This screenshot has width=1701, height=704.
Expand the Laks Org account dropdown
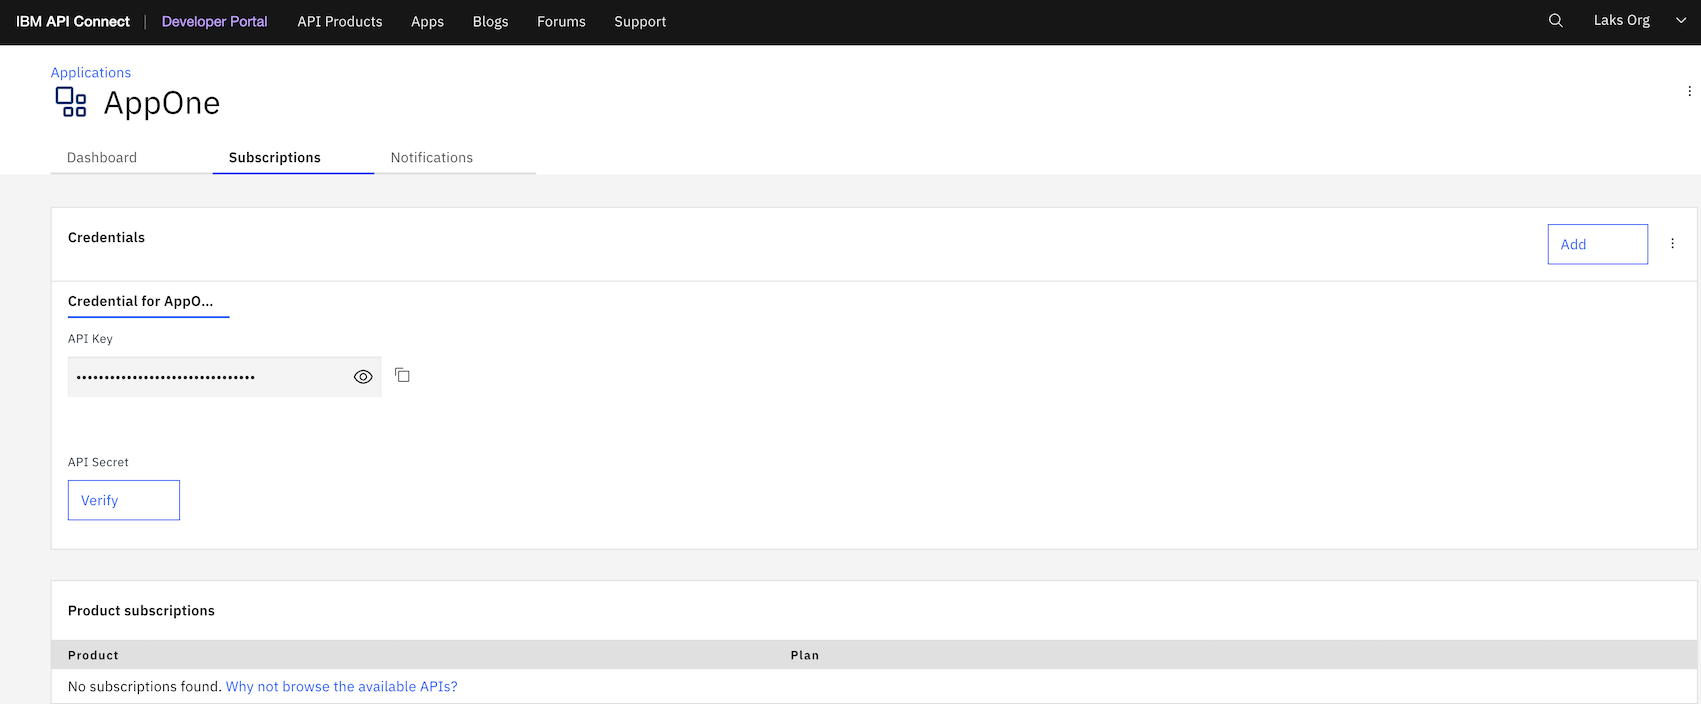point(1680,21)
